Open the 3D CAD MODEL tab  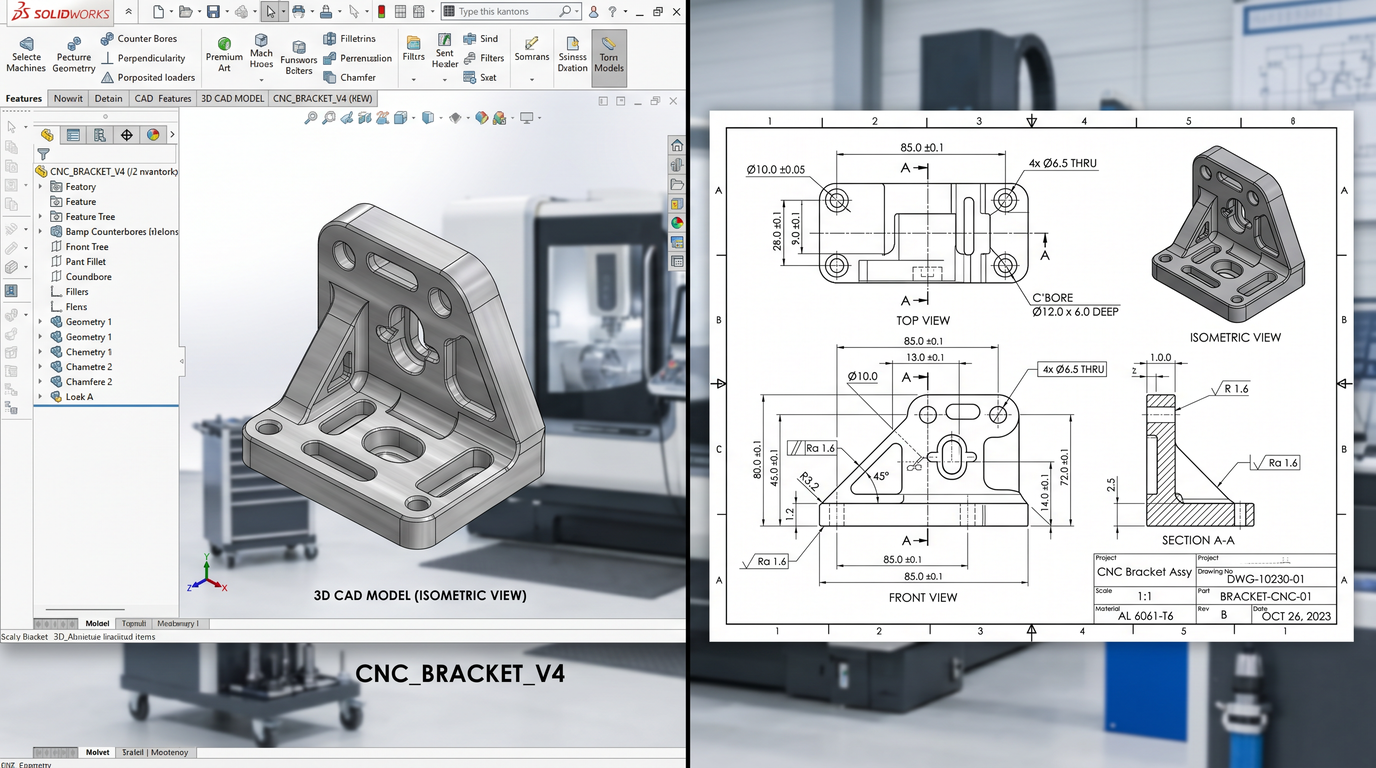point(232,99)
